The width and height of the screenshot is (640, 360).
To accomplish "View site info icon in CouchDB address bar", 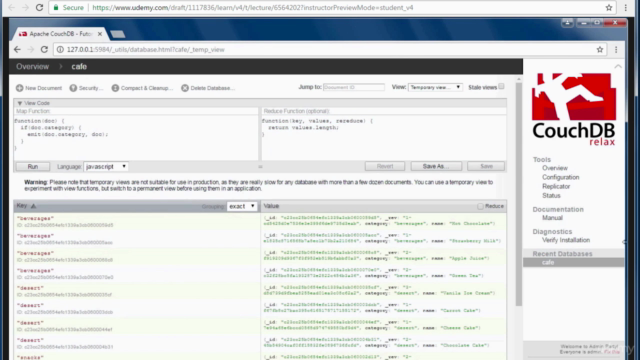I will (60, 49).
